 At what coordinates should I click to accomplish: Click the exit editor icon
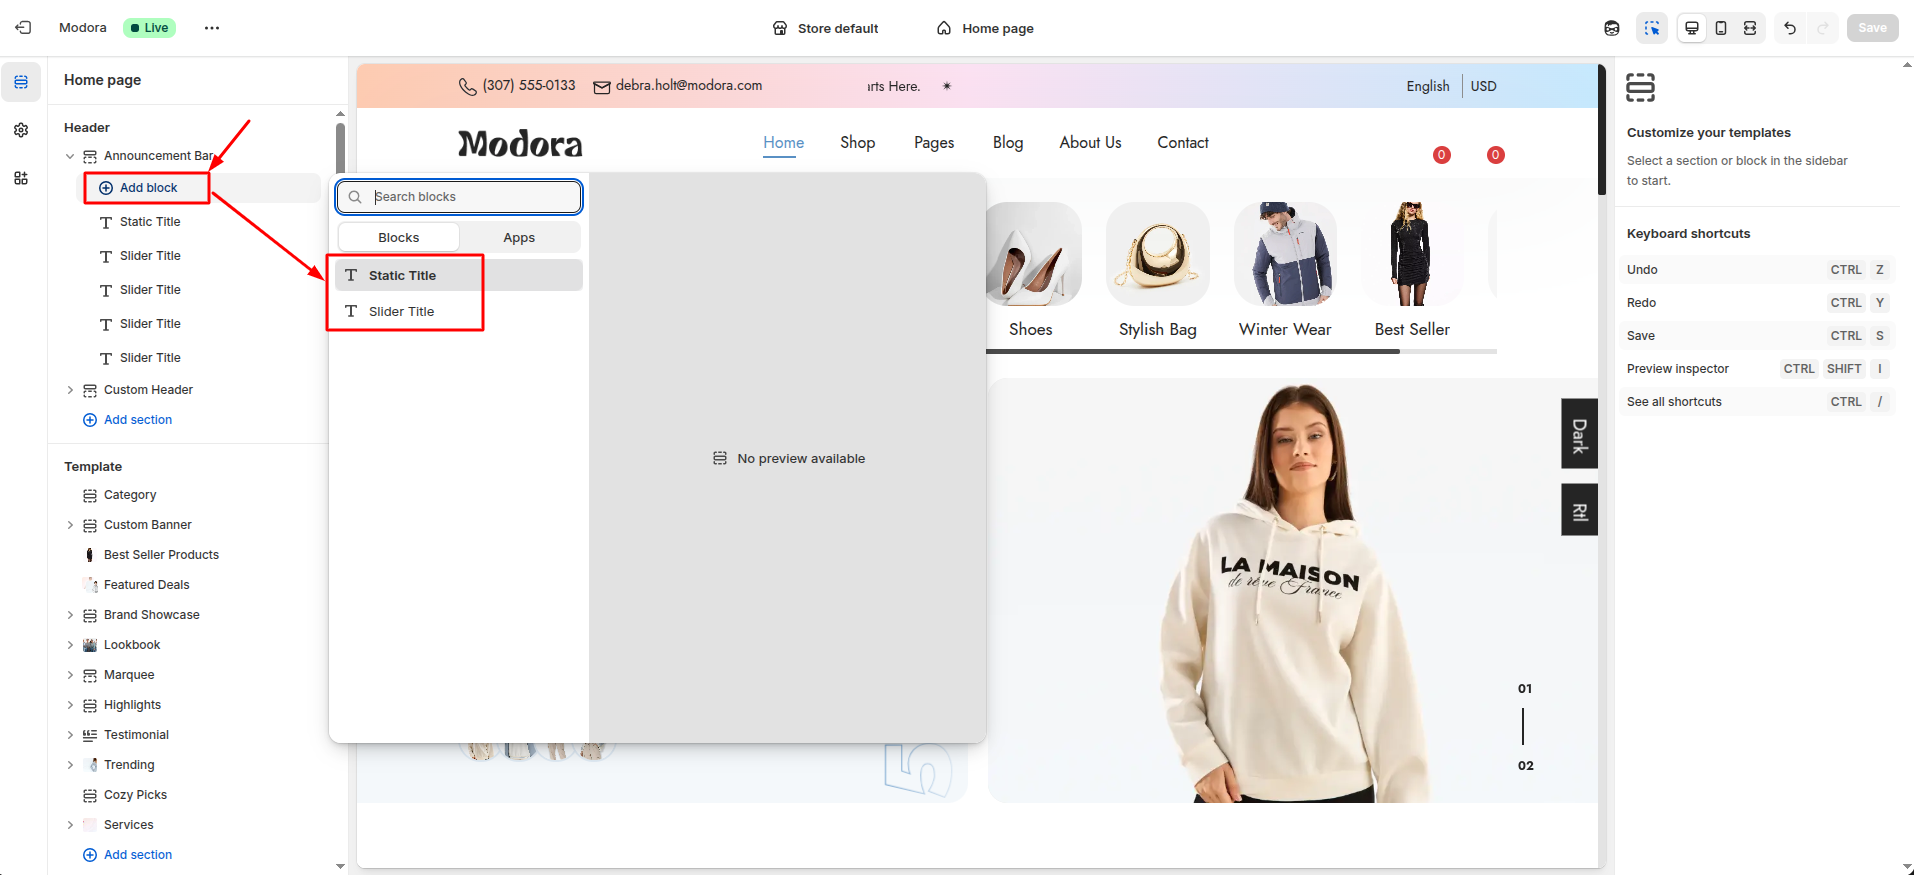[23, 28]
